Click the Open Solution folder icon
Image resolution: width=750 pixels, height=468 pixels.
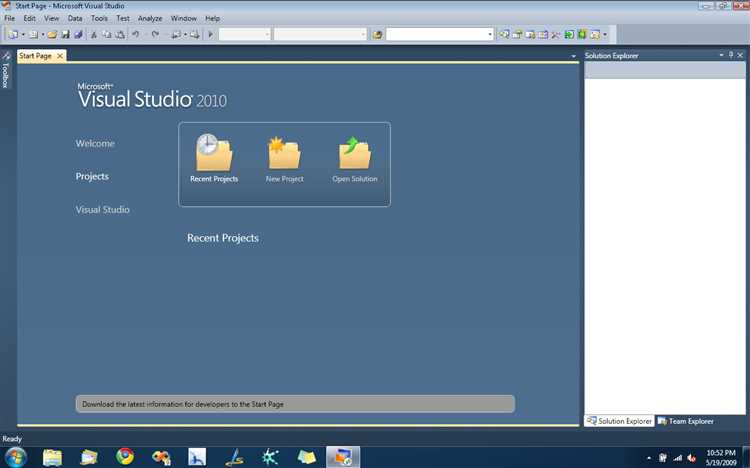(354, 153)
